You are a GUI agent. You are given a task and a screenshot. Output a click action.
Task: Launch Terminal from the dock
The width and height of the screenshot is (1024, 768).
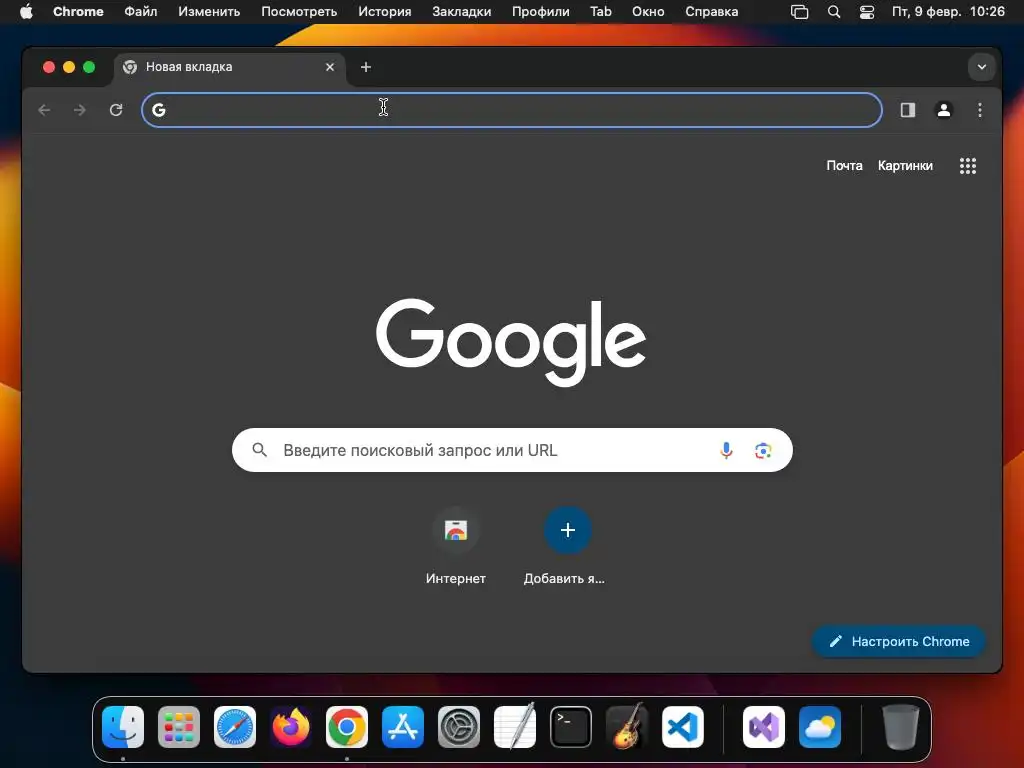pos(571,727)
